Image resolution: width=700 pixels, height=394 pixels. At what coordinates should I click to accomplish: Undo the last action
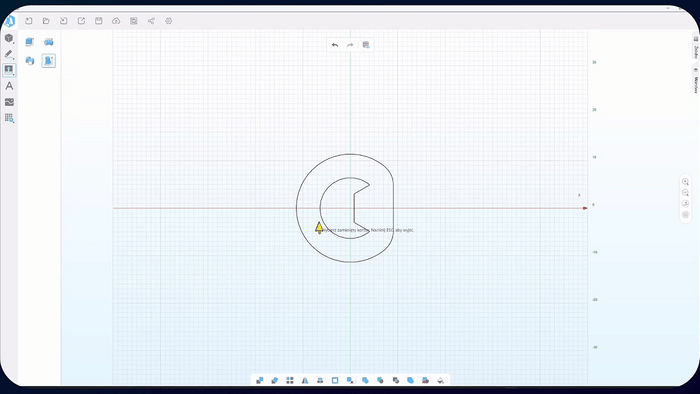335,45
